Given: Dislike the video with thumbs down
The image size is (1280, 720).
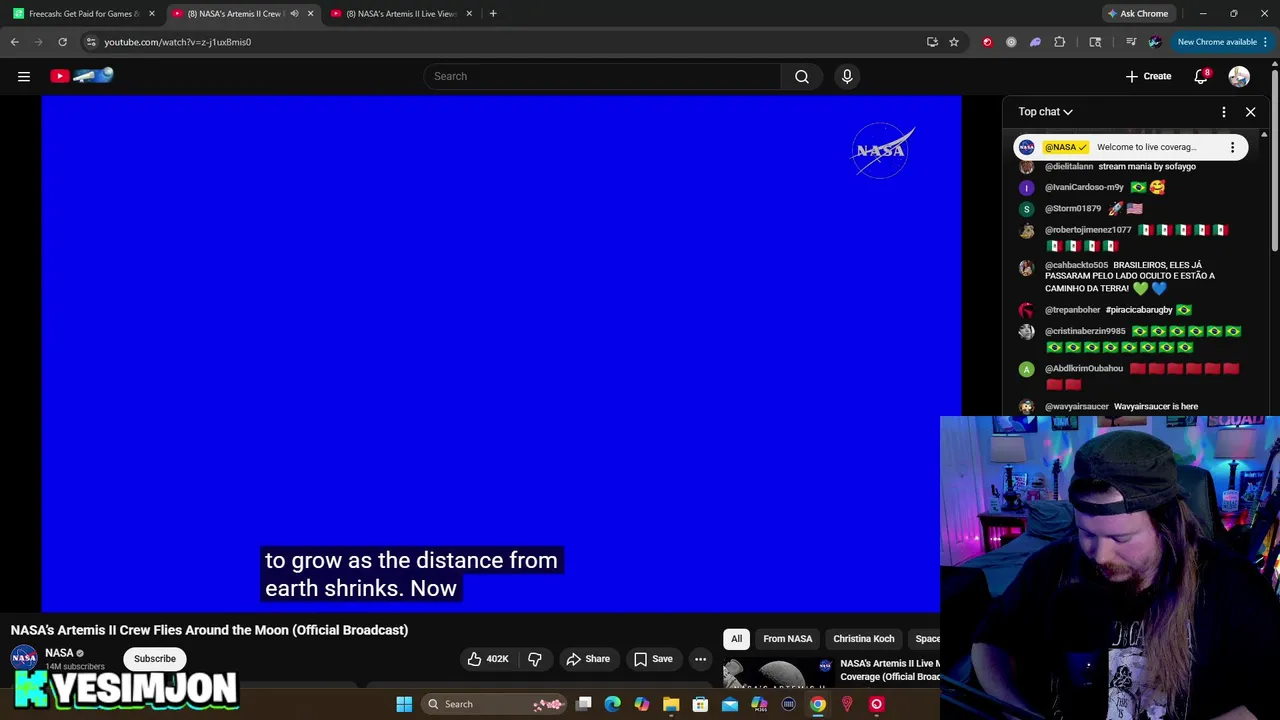Looking at the screenshot, I should [535, 659].
